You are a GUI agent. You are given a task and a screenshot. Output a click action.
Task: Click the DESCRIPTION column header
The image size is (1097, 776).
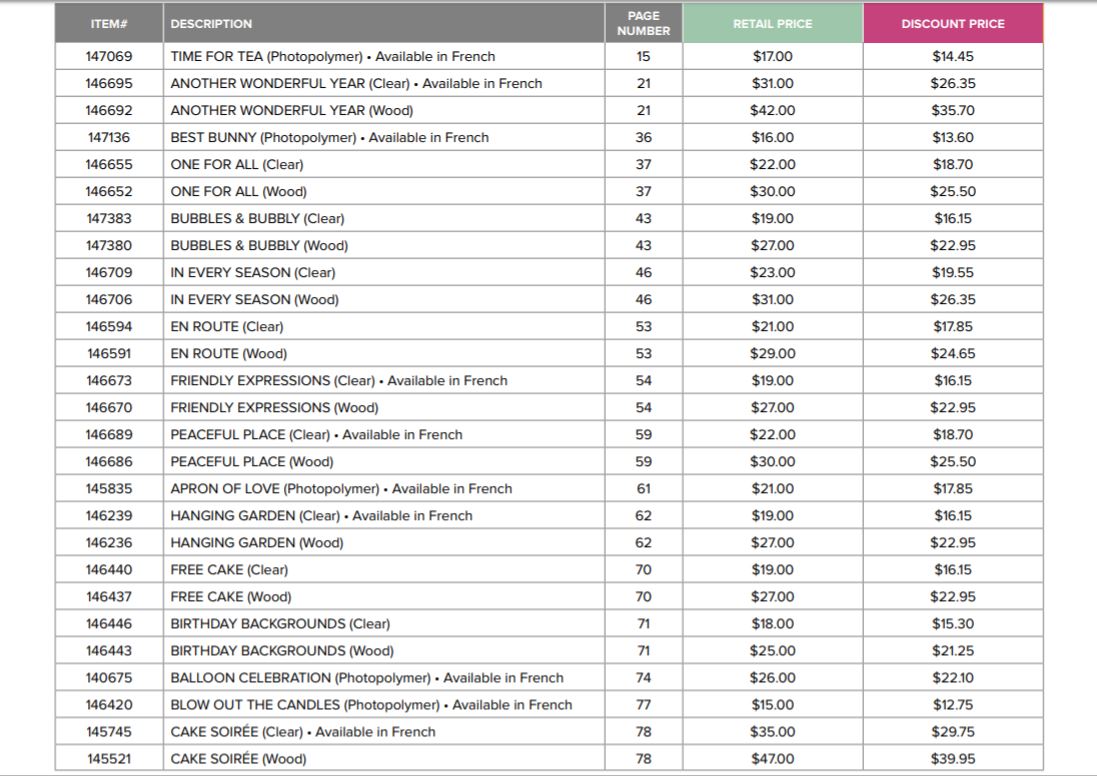(x=211, y=23)
